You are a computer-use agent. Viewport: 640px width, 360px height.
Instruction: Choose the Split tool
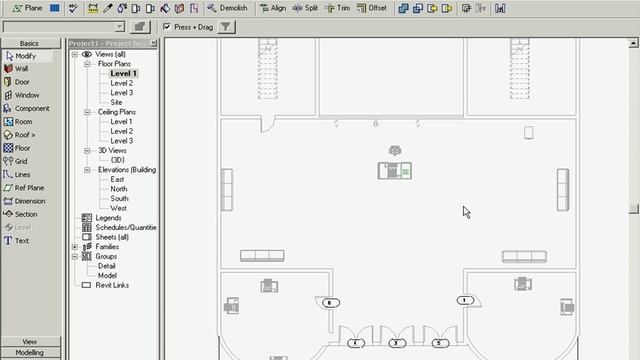point(305,8)
